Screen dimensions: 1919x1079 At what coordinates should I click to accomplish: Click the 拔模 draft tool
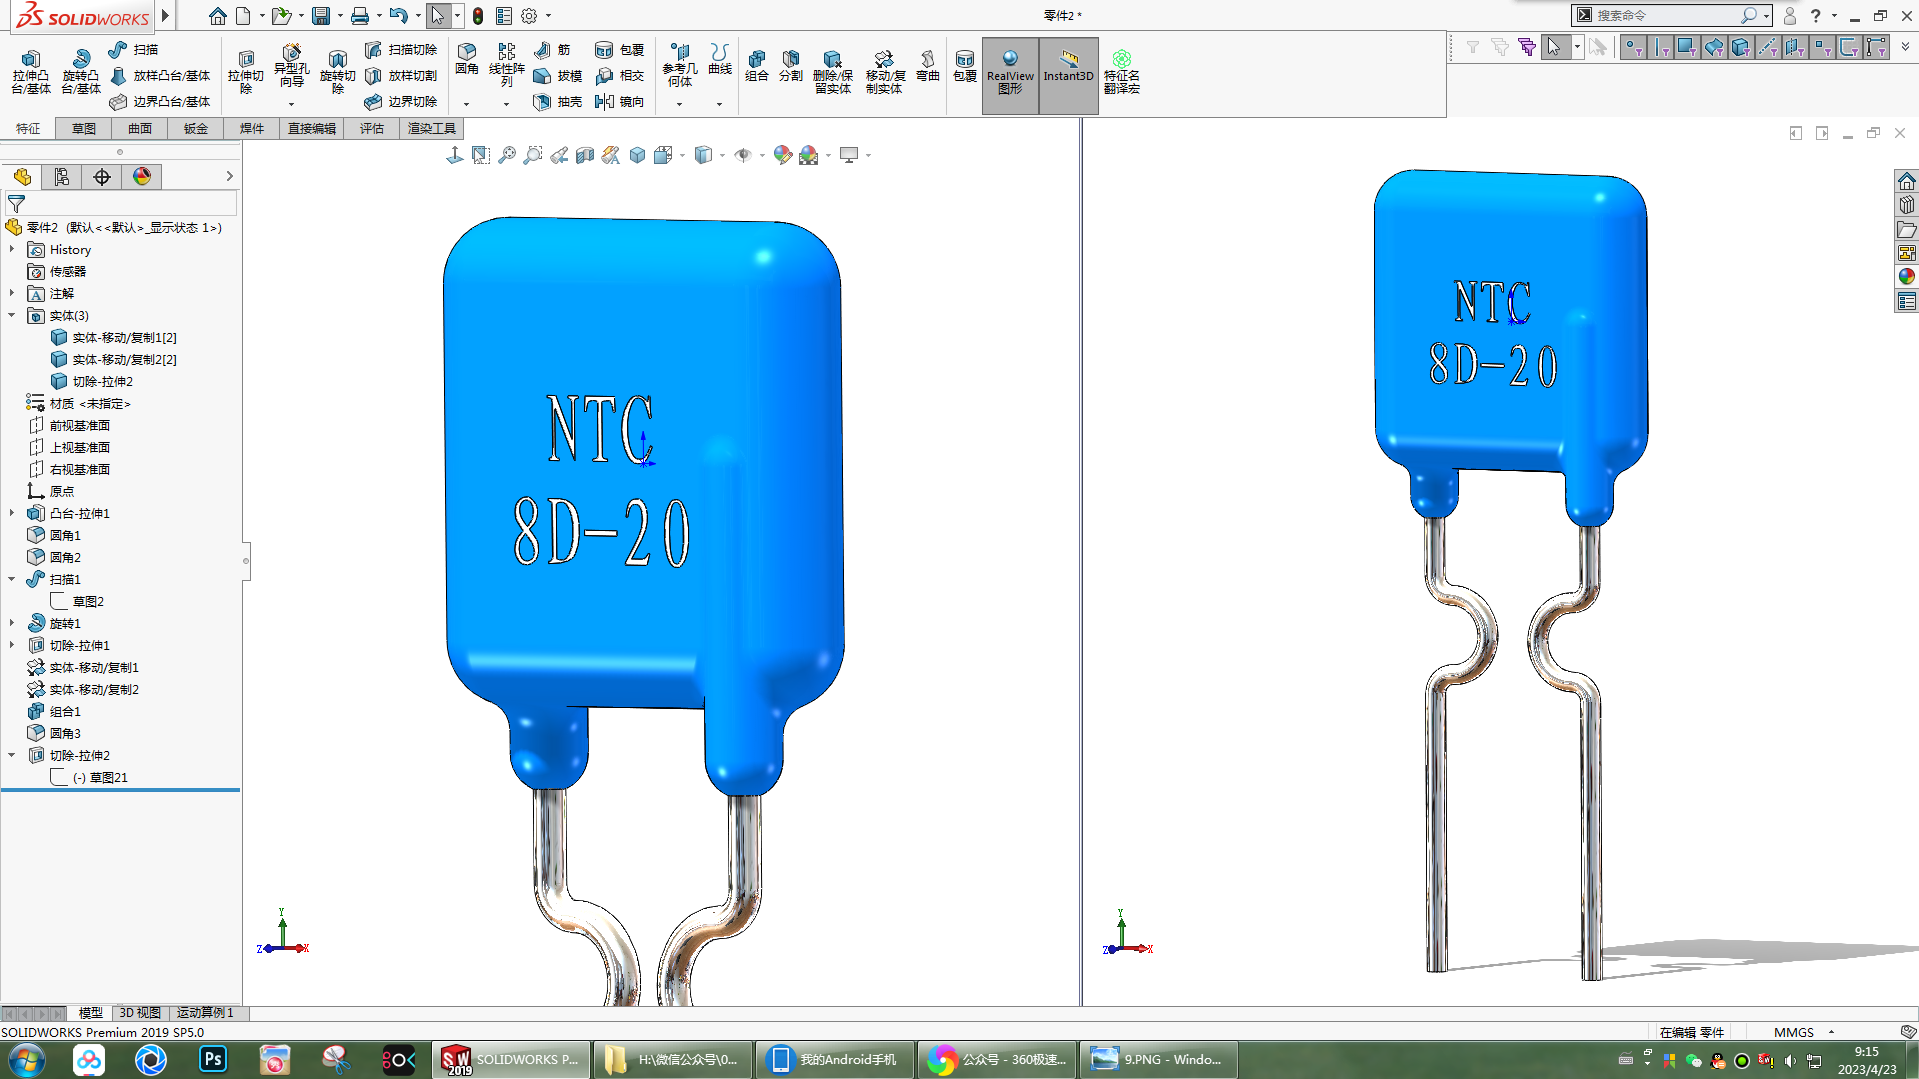(x=557, y=75)
